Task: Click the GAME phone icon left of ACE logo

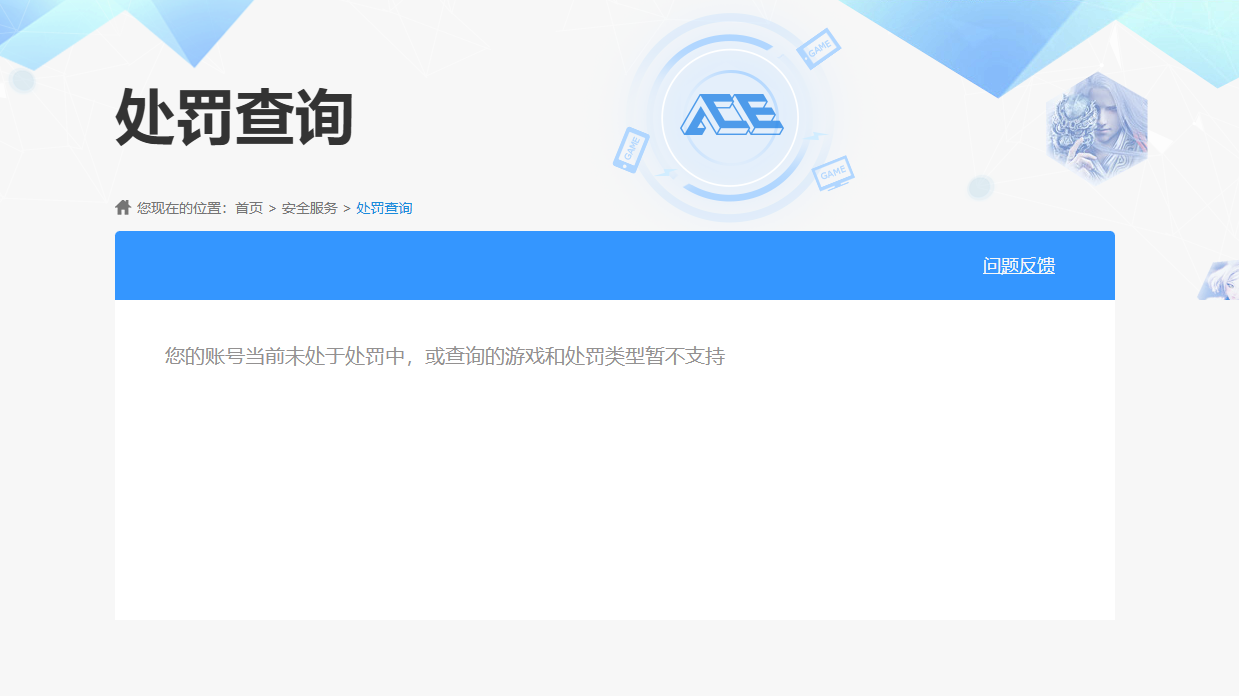Action: click(631, 150)
